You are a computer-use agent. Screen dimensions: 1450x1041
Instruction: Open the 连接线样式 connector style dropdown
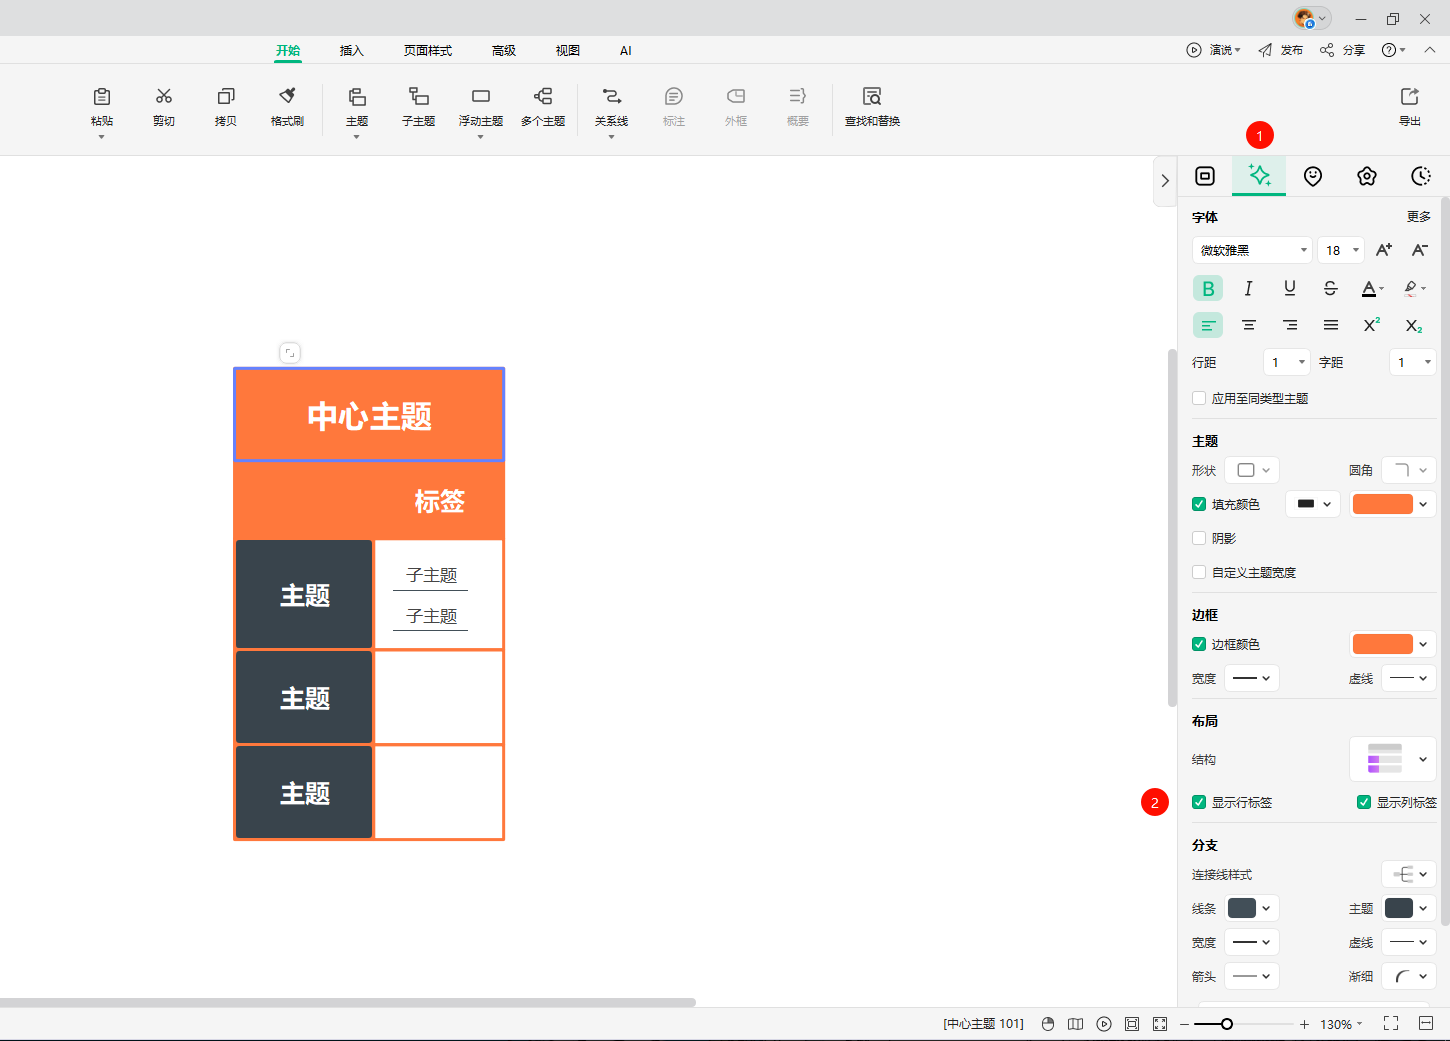coord(1409,874)
